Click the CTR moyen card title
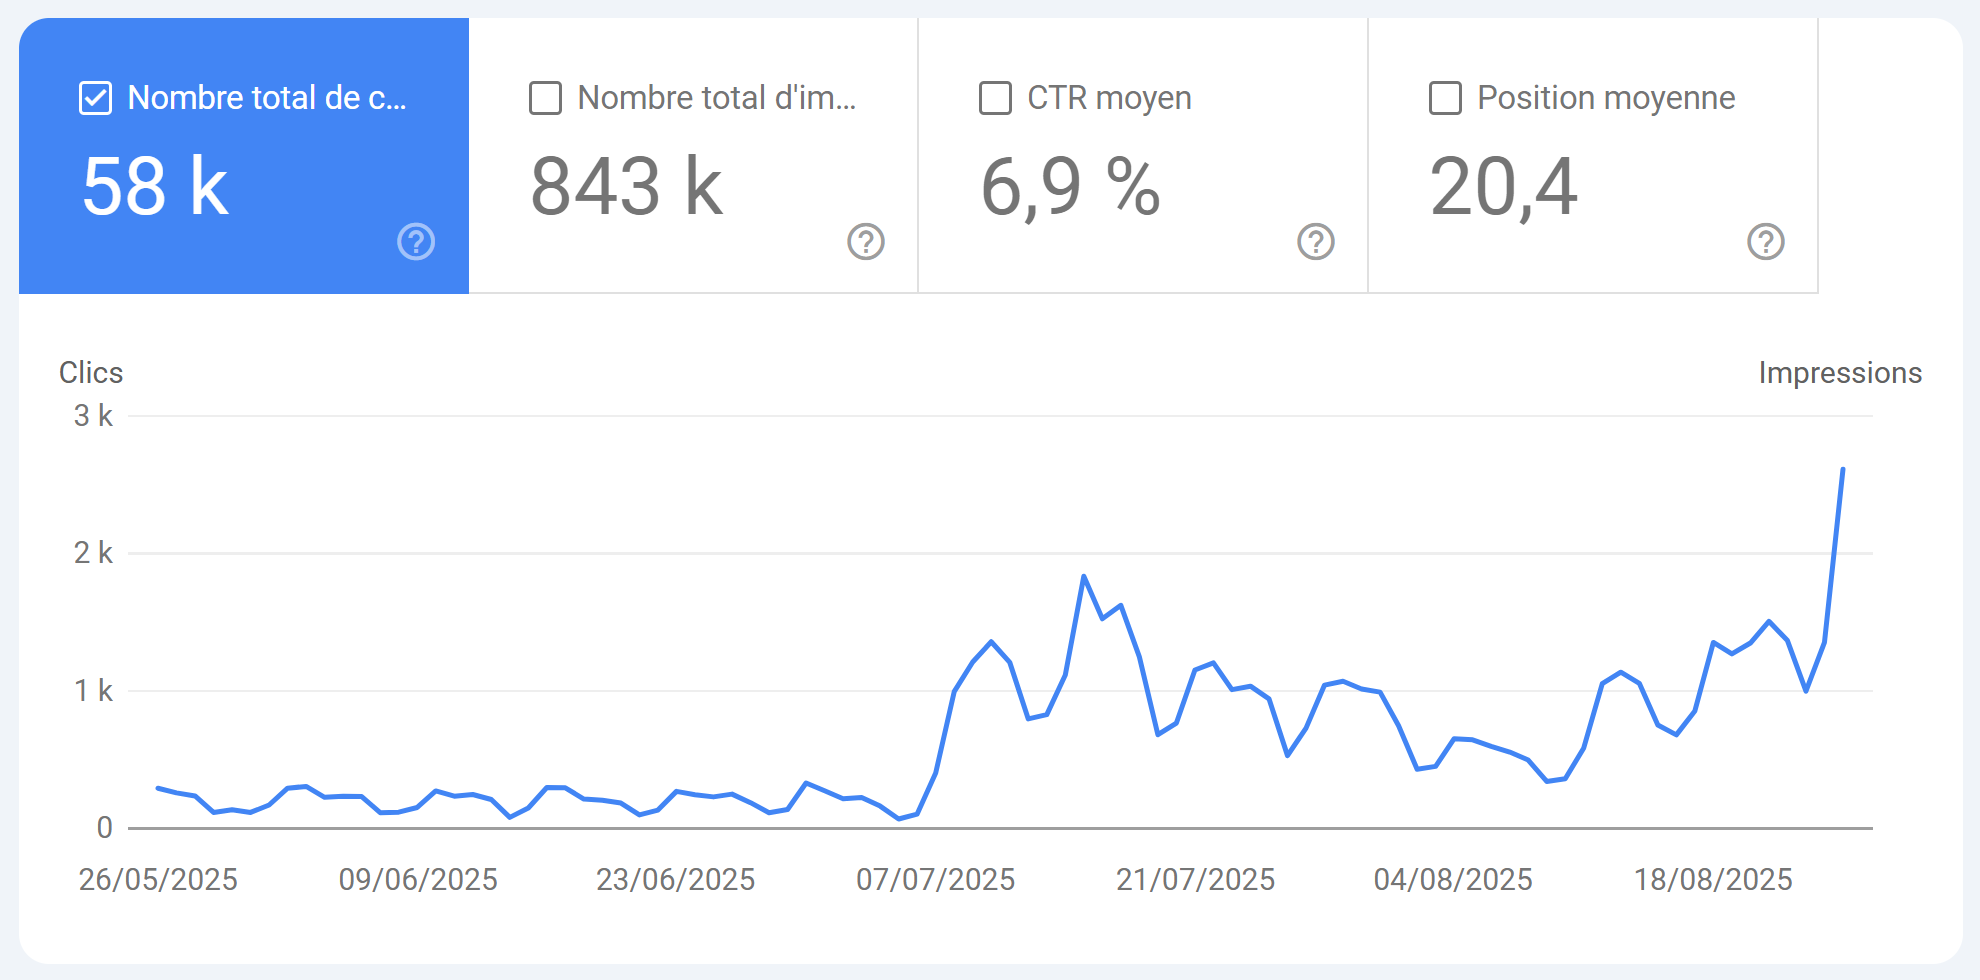Viewport: 1980px width, 980px height. point(1109,98)
